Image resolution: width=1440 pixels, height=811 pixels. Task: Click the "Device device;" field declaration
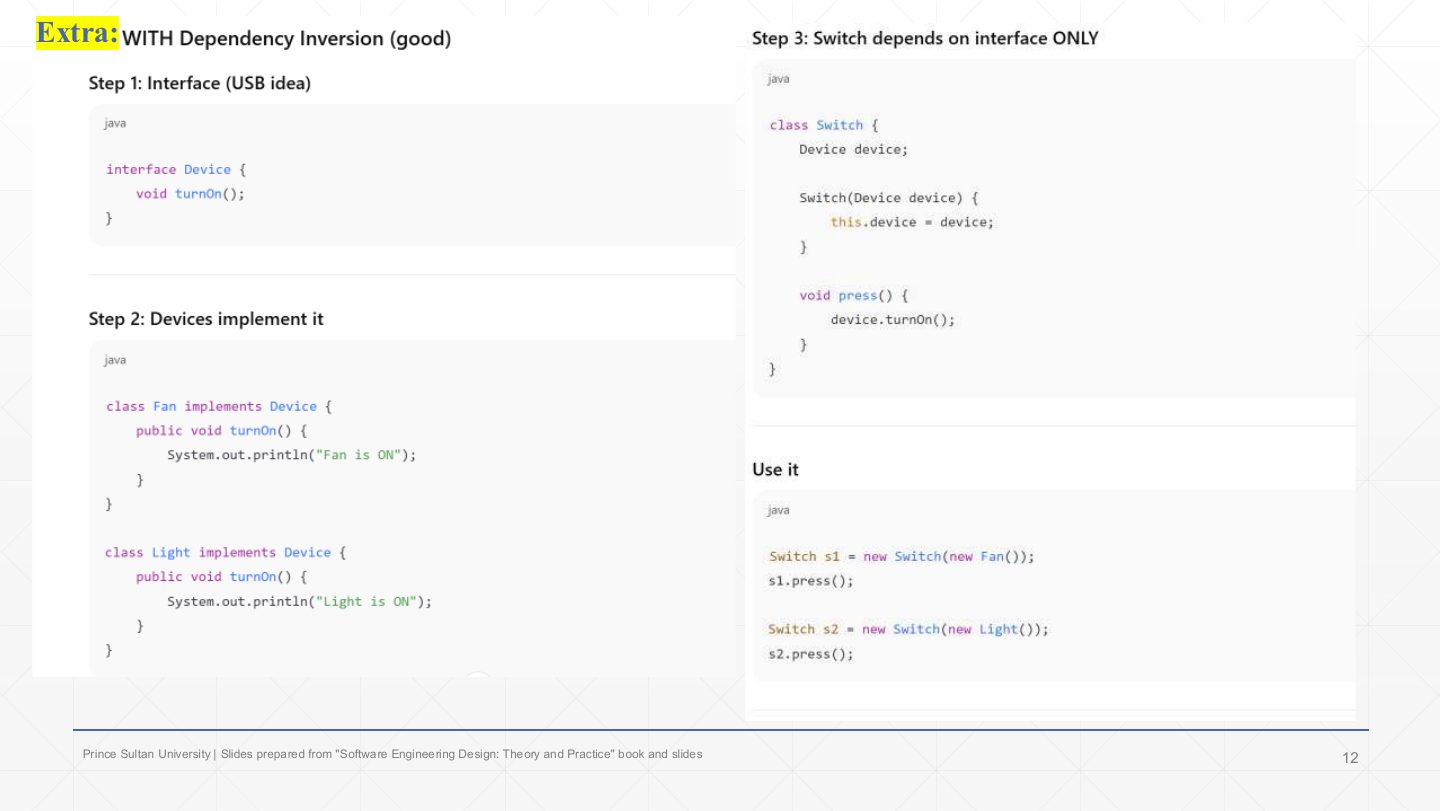tap(853, 150)
